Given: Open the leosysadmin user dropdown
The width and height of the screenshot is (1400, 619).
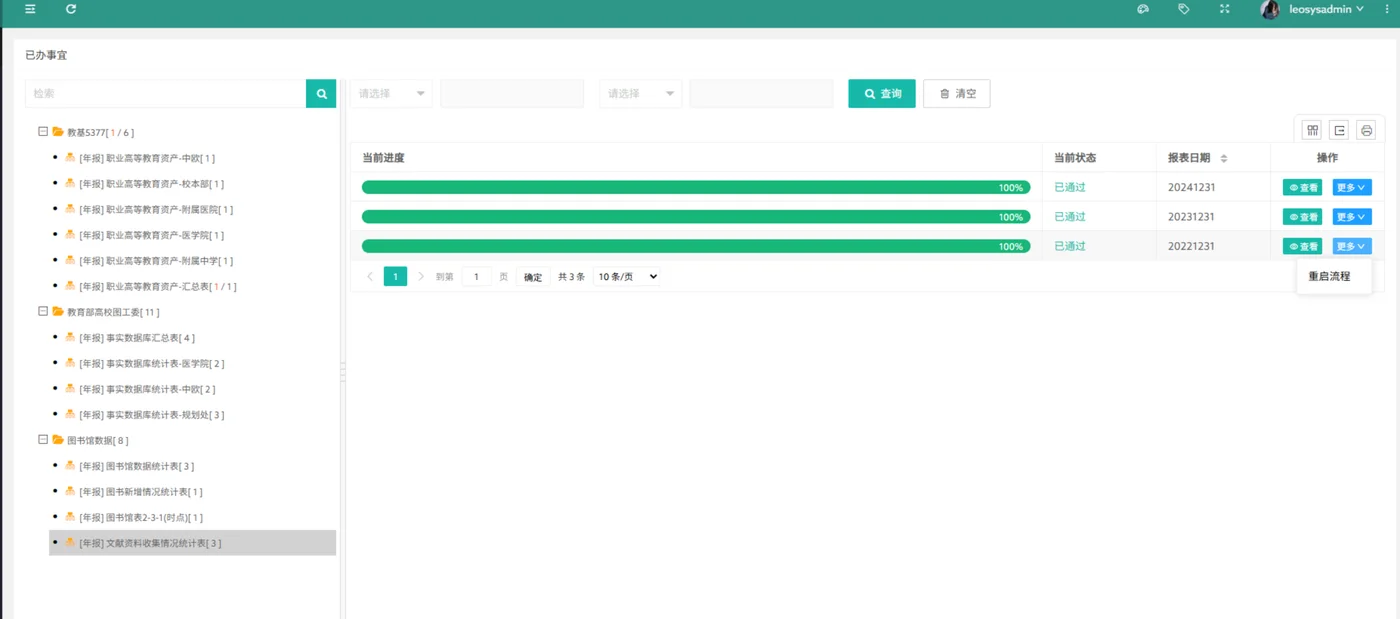Looking at the screenshot, I should point(1327,9).
